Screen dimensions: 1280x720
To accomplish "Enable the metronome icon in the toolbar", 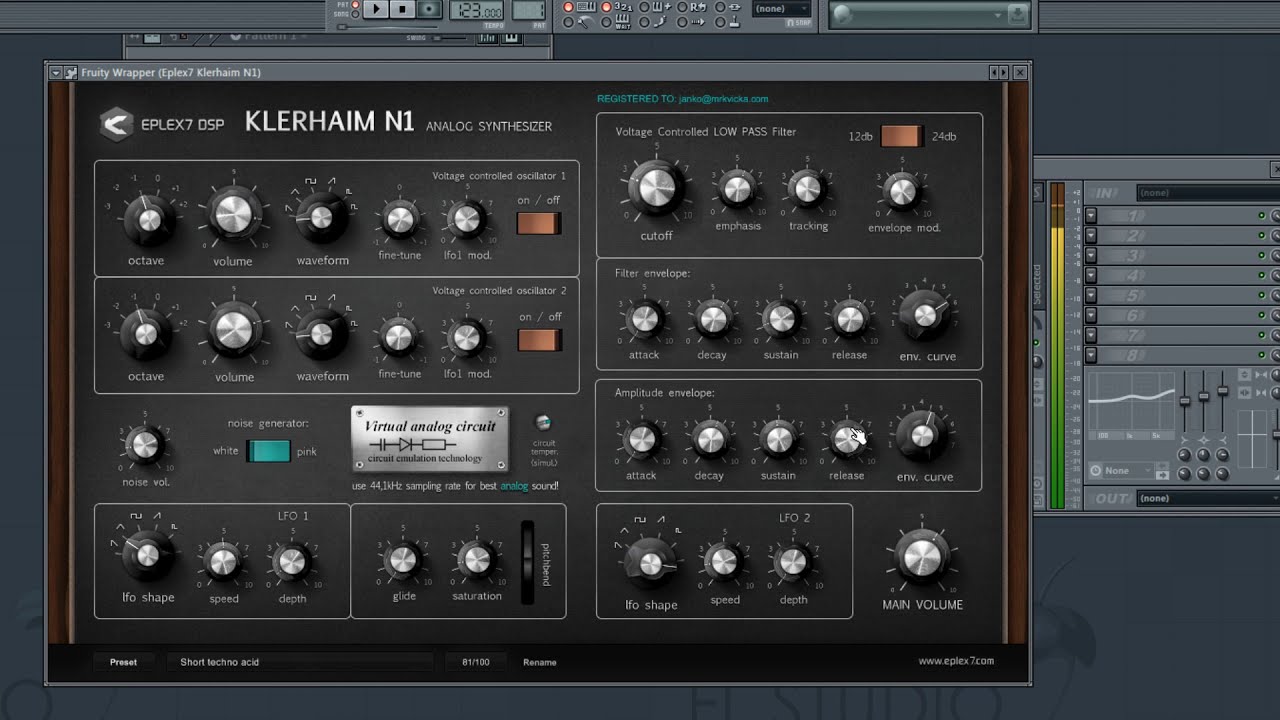I will (586, 22).
